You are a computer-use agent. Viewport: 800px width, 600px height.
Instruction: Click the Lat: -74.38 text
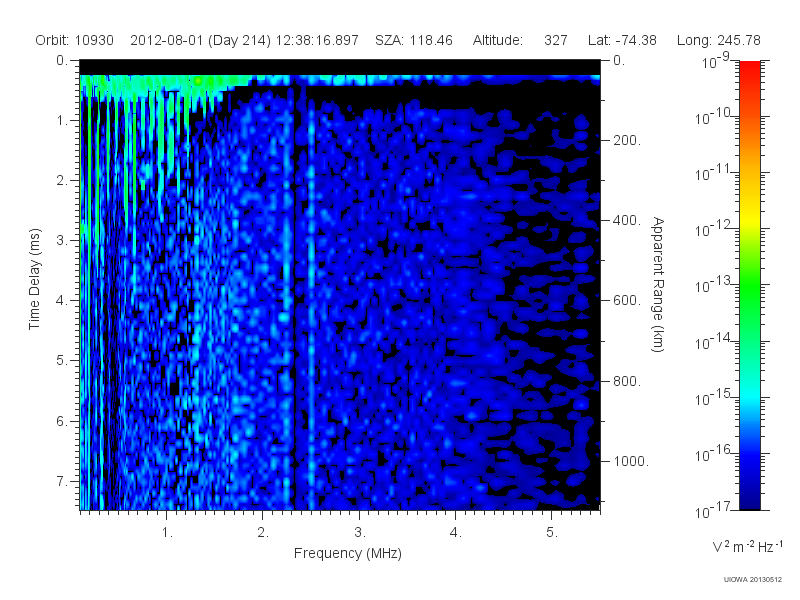click(622, 40)
